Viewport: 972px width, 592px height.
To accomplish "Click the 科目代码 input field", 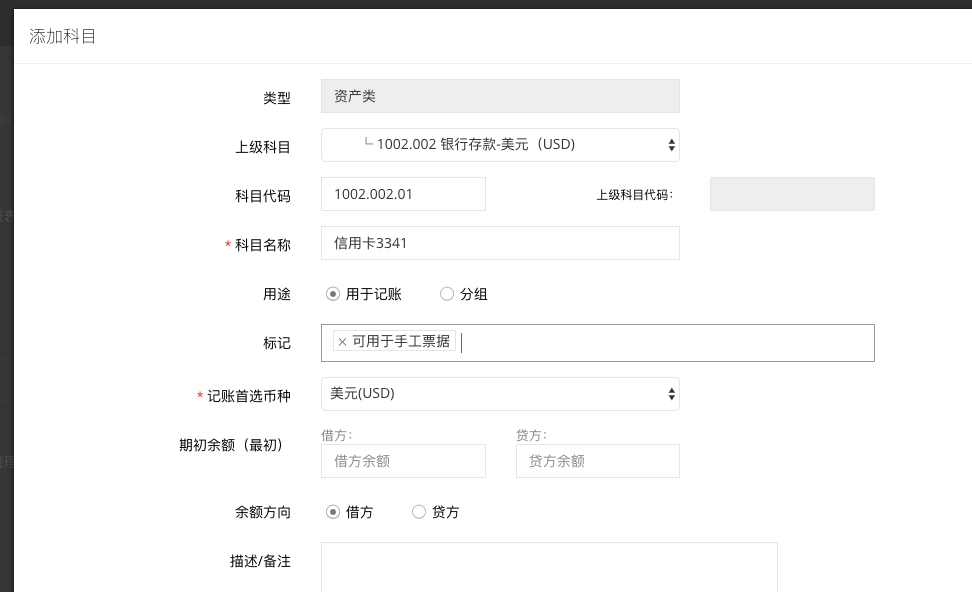I will [403, 194].
